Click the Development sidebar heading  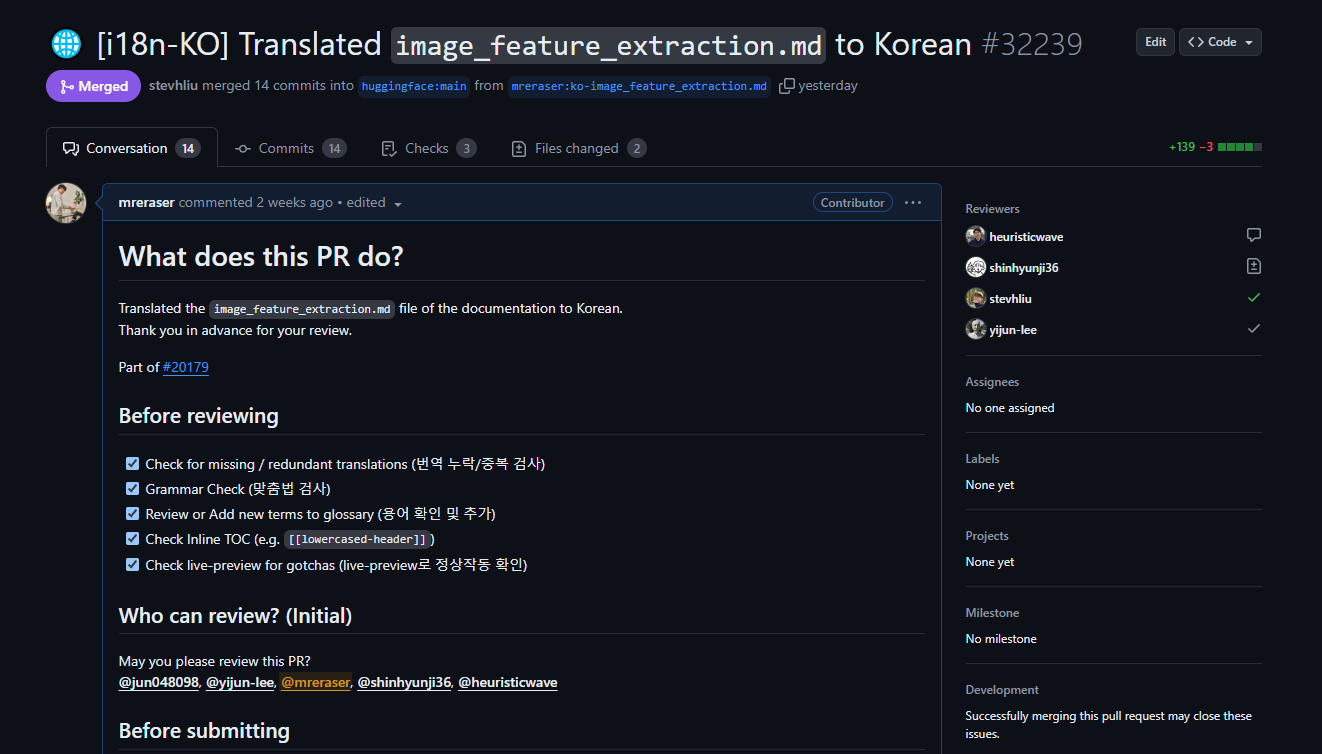1002,690
